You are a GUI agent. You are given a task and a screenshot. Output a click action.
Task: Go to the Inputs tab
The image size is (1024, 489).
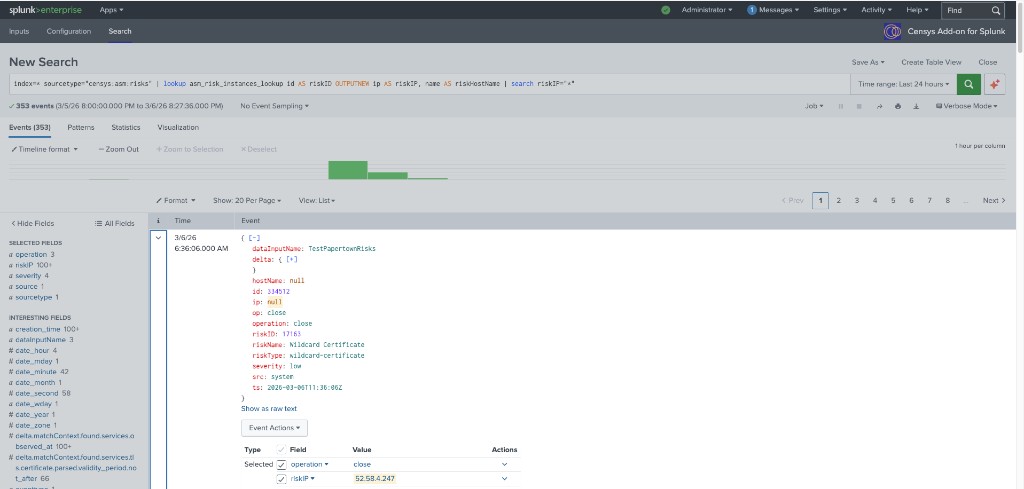click(x=19, y=31)
